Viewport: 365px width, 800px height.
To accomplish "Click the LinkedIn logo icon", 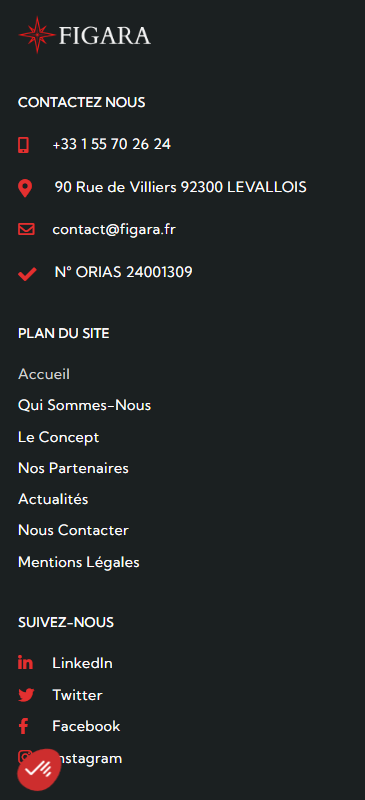I will tap(26, 663).
